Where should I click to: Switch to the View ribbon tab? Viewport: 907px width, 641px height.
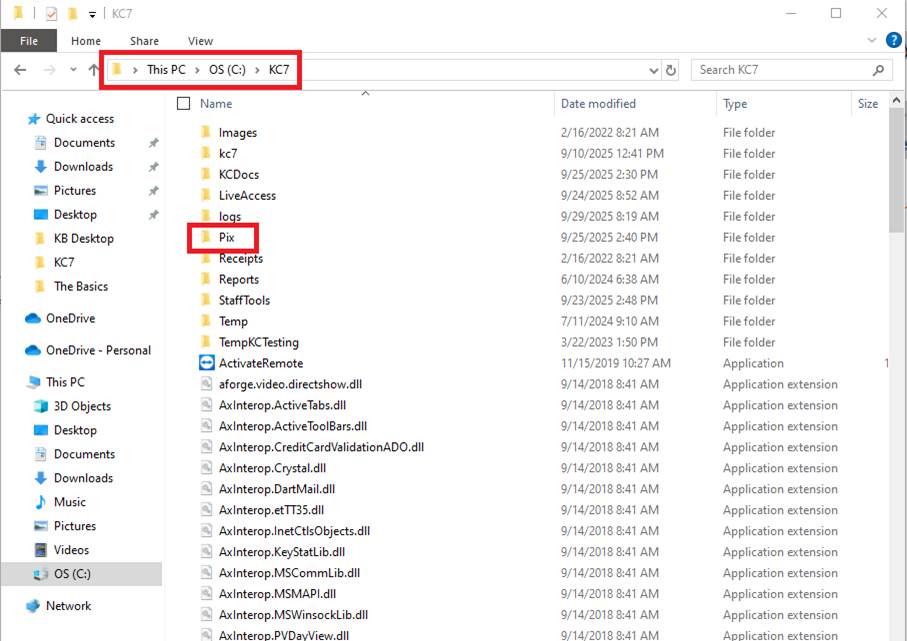200,41
